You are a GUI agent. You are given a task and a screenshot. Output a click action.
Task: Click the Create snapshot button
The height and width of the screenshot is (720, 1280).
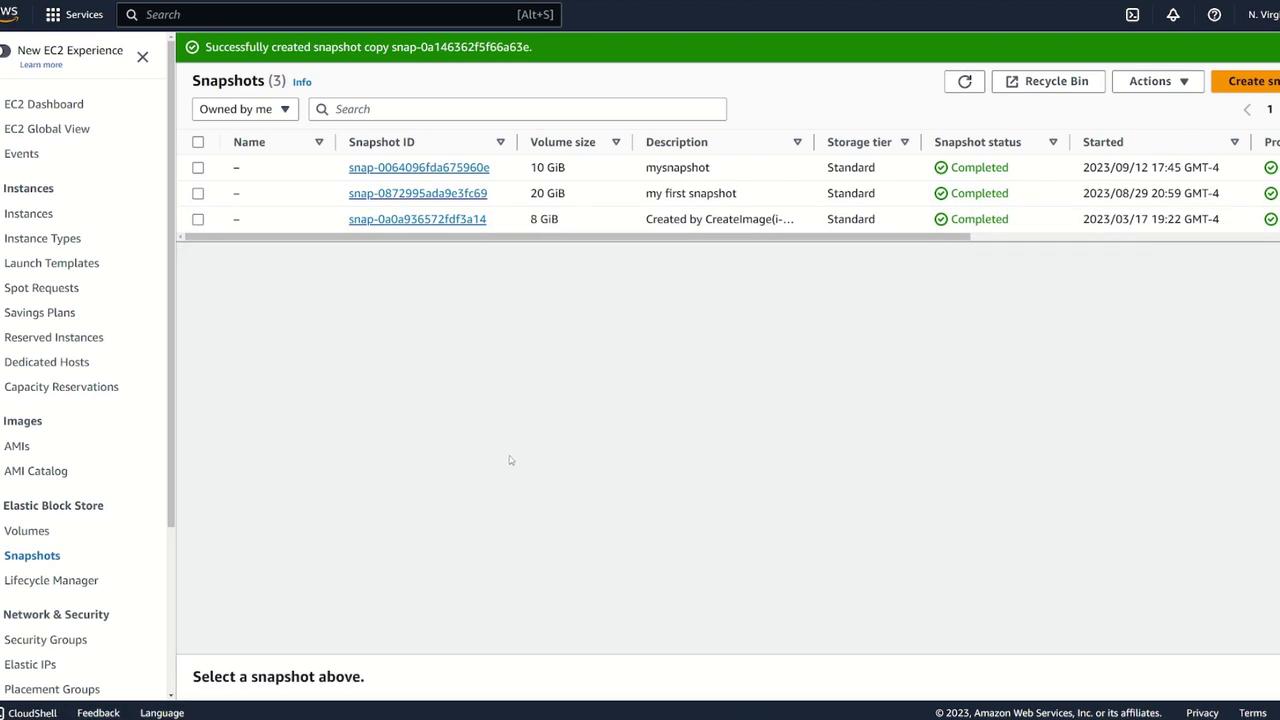click(x=1246, y=81)
